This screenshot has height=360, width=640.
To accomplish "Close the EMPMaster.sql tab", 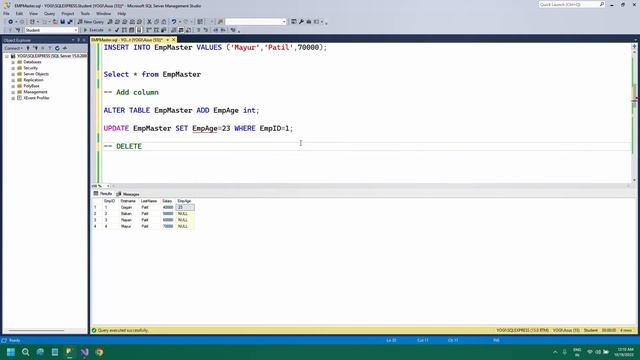I will [x=173, y=40].
